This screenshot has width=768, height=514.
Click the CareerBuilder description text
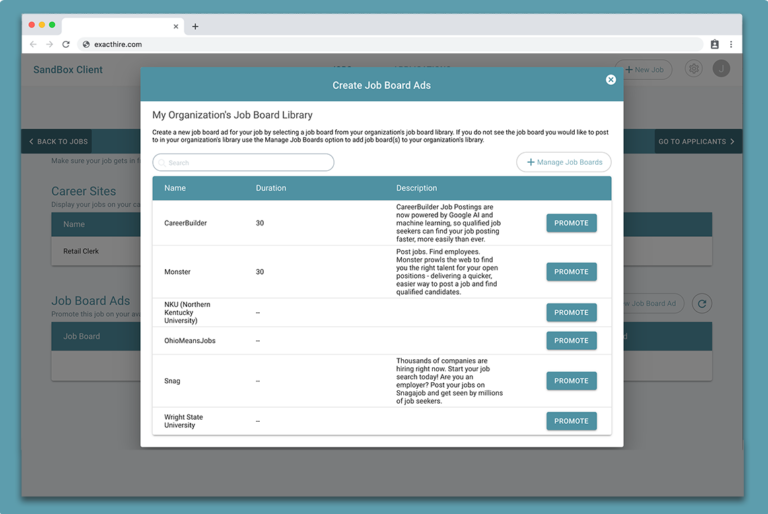pos(448,223)
